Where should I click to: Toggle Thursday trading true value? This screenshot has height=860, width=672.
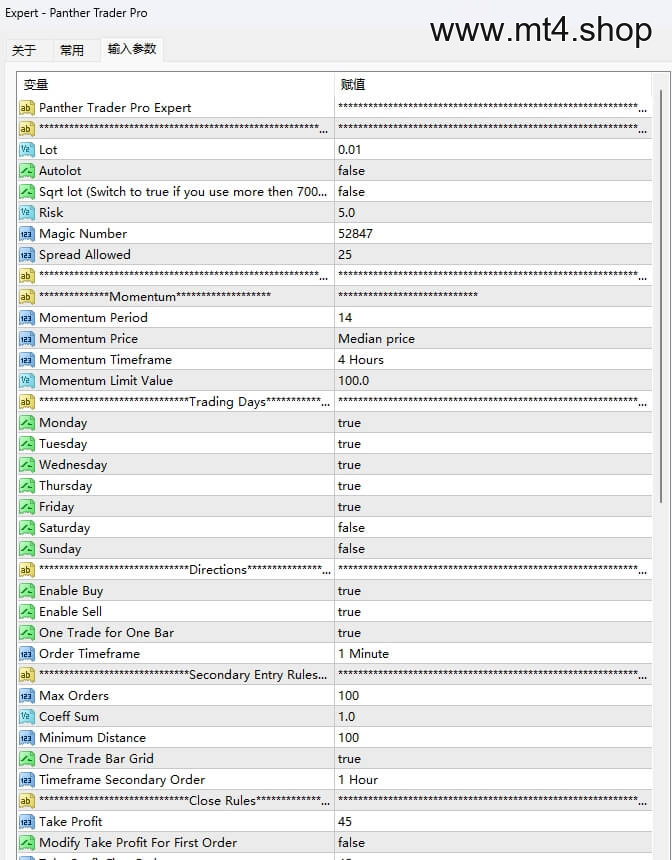[x=349, y=486]
